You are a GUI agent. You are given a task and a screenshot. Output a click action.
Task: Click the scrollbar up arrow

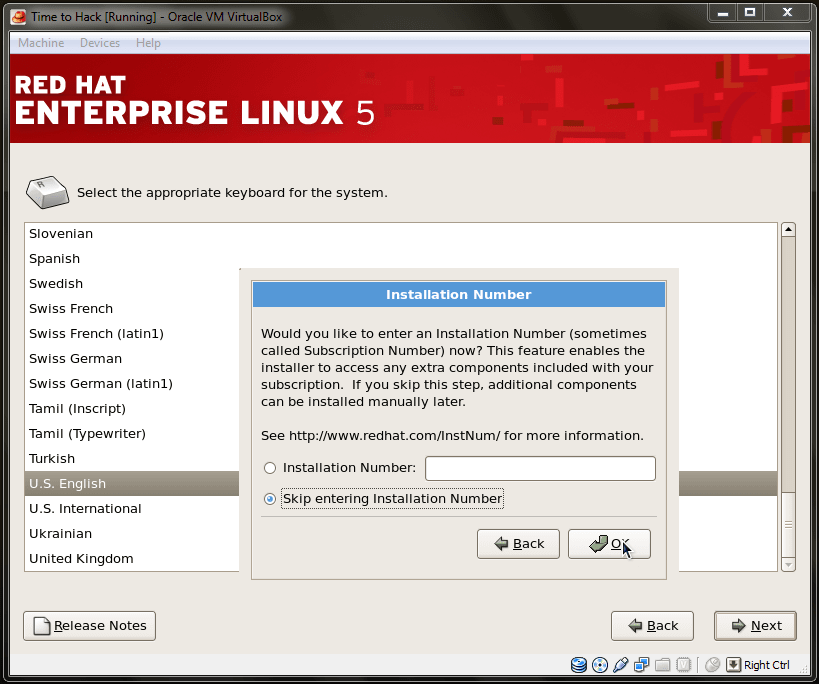[x=788, y=229]
